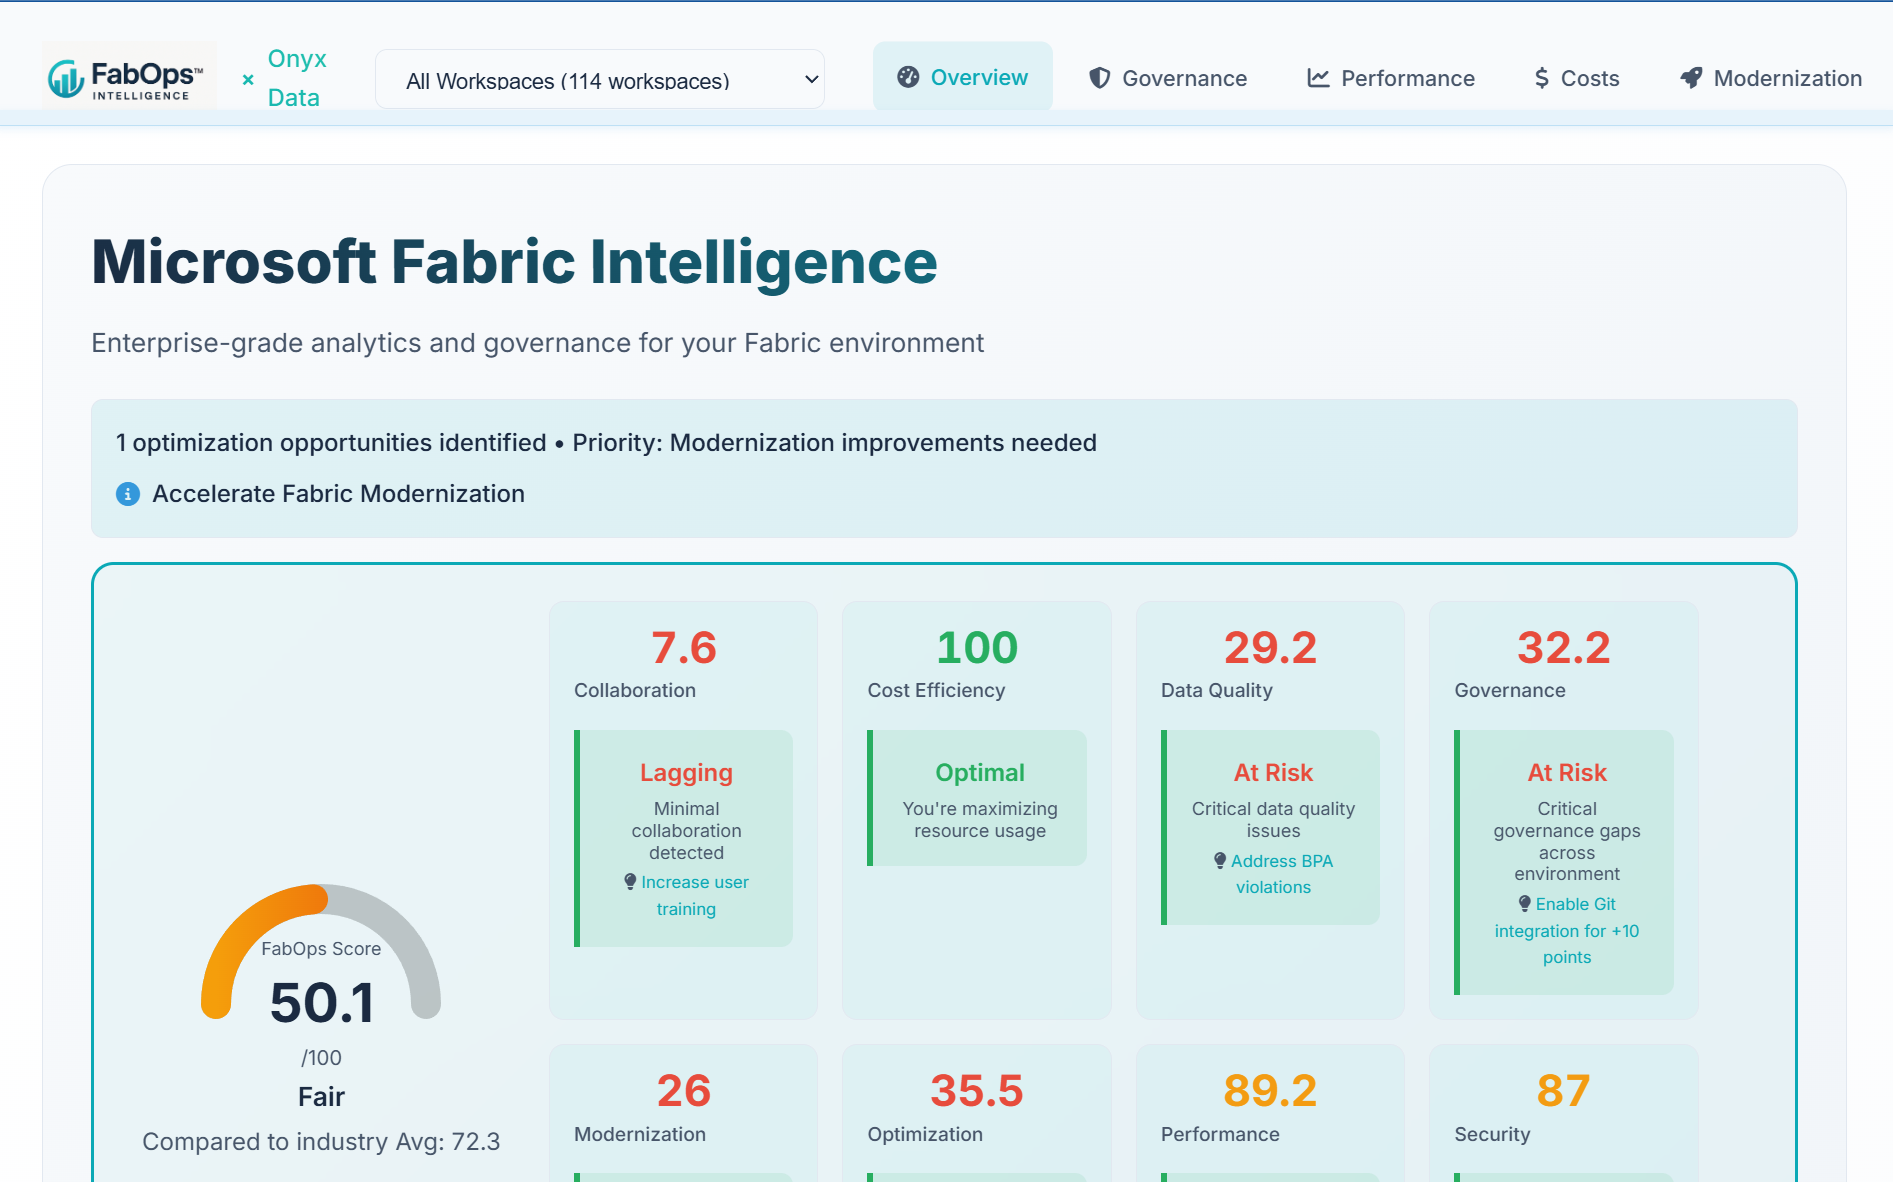The height and width of the screenshot is (1182, 1893).
Task: Click Enable Git integration for +10 points
Action: pos(1567,931)
